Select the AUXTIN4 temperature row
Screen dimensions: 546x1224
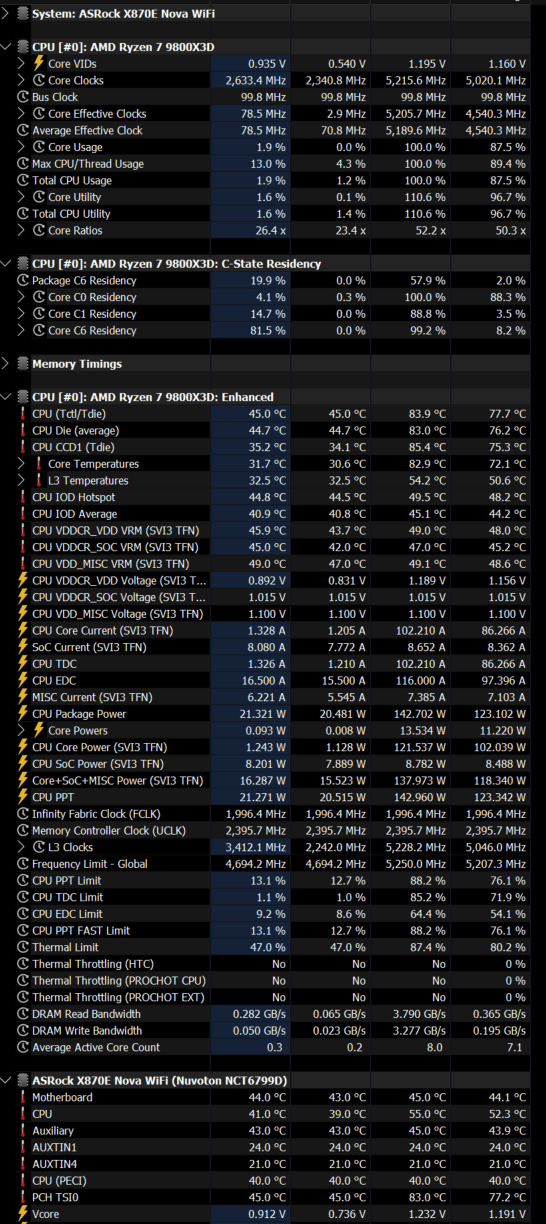pos(273,1163)
